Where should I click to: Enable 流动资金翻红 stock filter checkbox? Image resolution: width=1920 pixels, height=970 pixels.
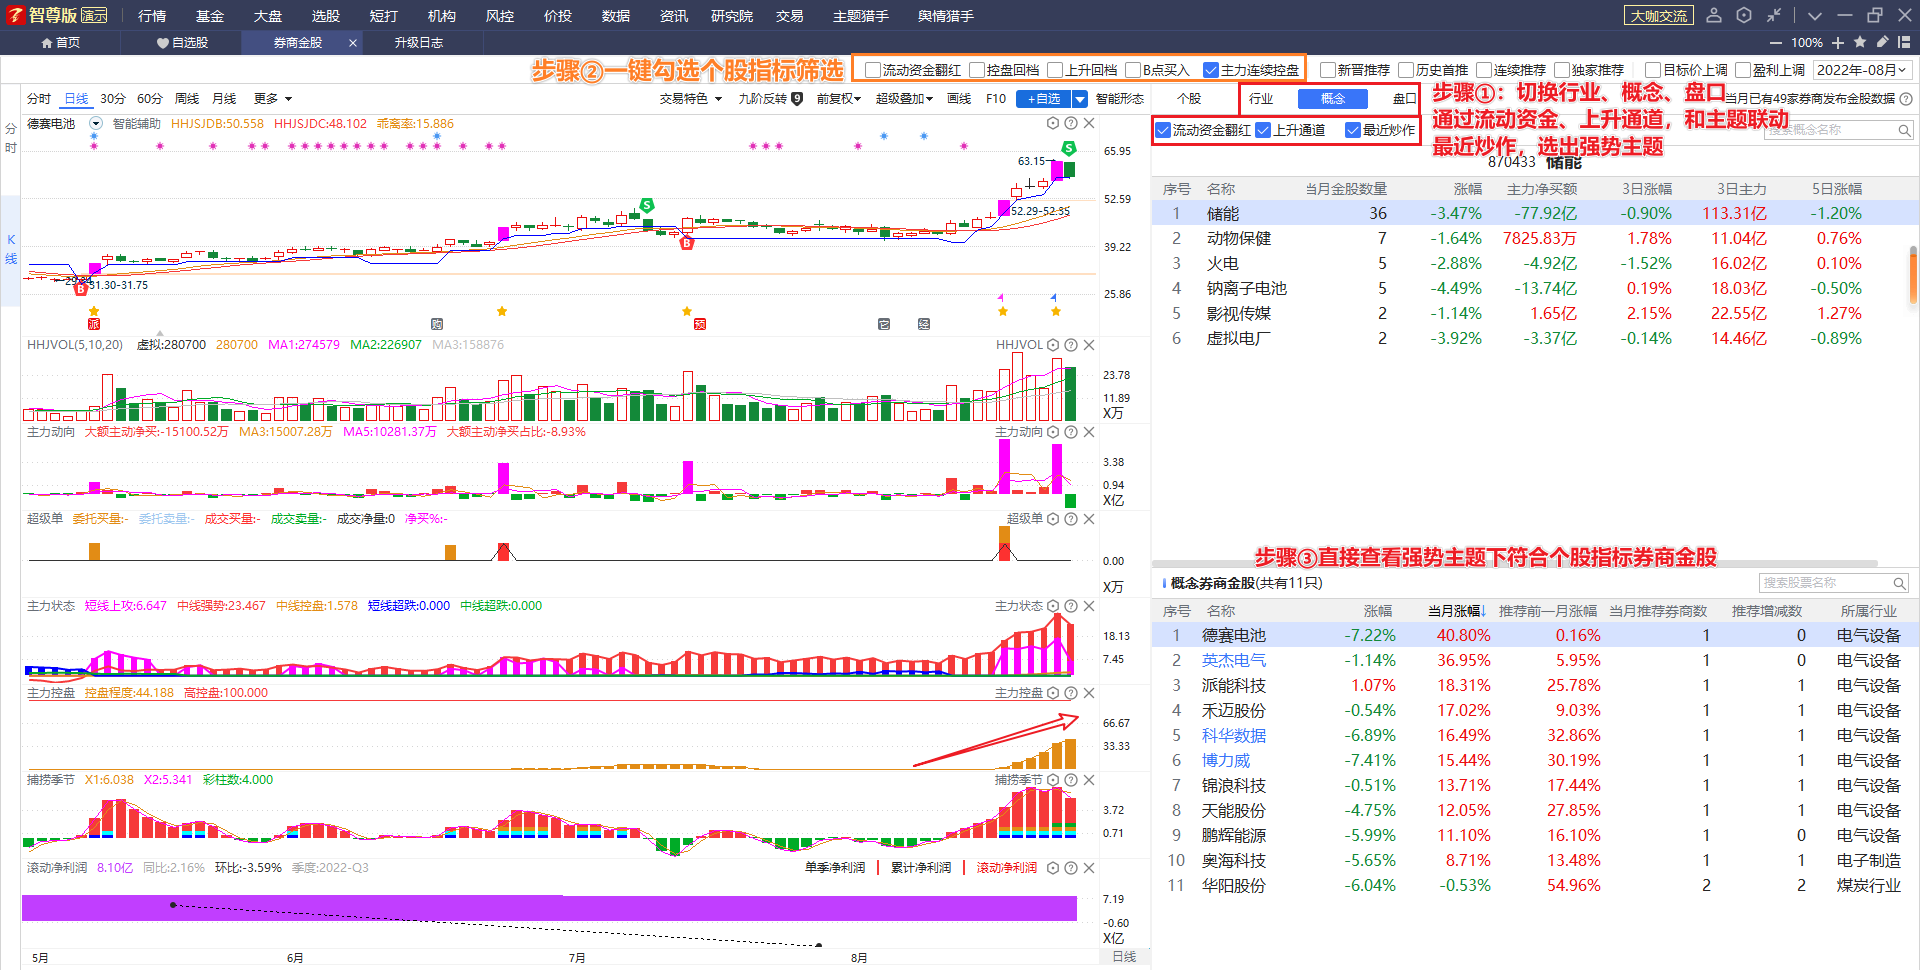pyautogui.click(x=873, y=70)
